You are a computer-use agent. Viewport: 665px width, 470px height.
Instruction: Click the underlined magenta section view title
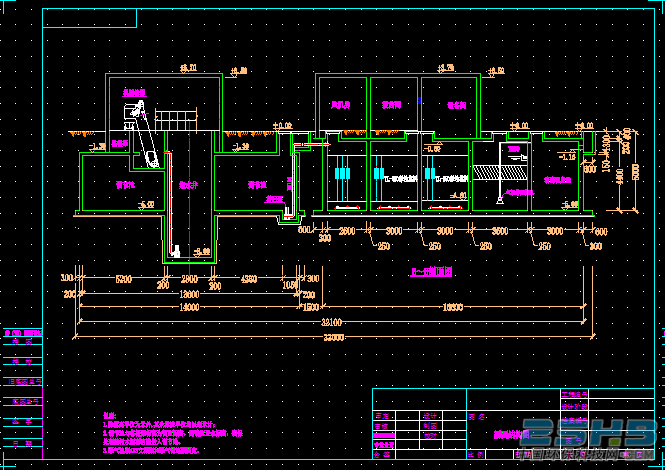(x=431, y=272)
